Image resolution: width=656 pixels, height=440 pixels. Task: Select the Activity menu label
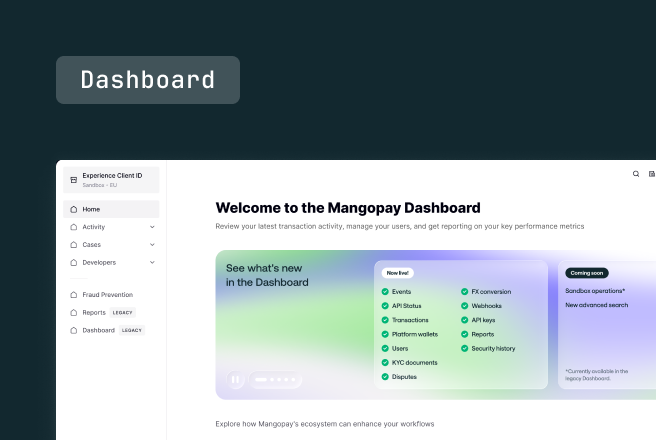(94, 227)
